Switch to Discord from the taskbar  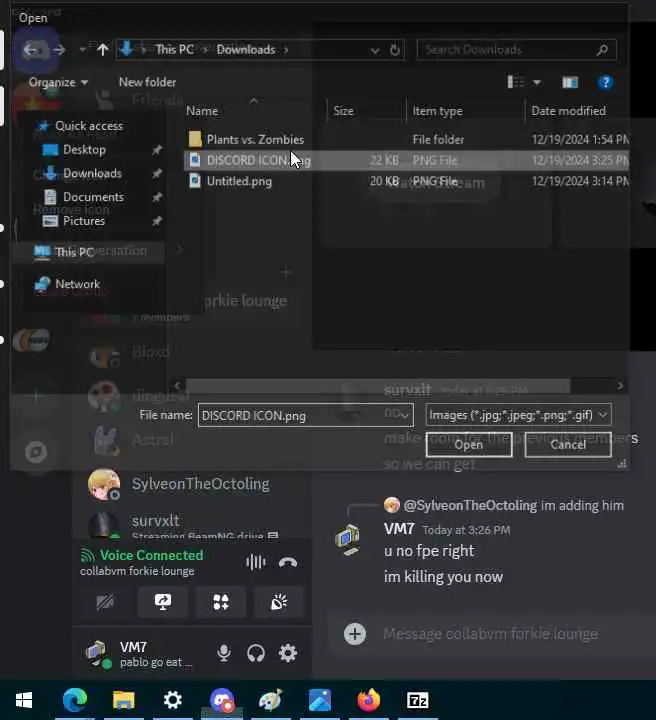[x=222, y=700]
